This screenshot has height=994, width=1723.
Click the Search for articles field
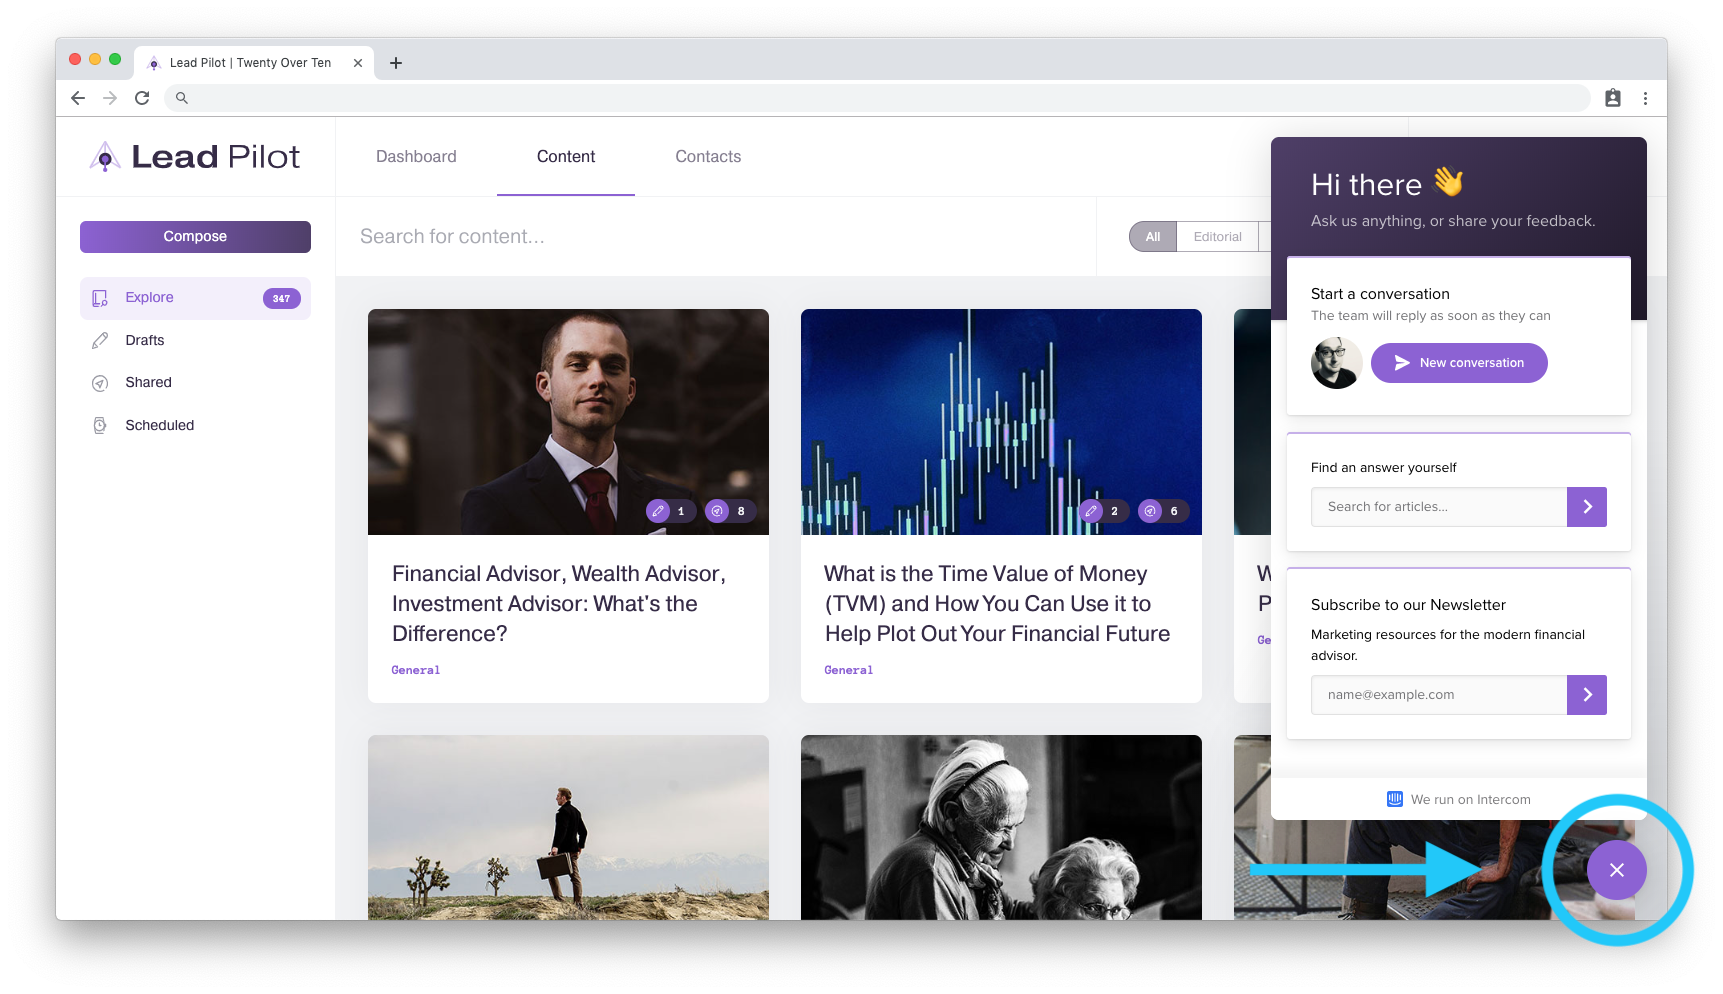point(1439,507)
